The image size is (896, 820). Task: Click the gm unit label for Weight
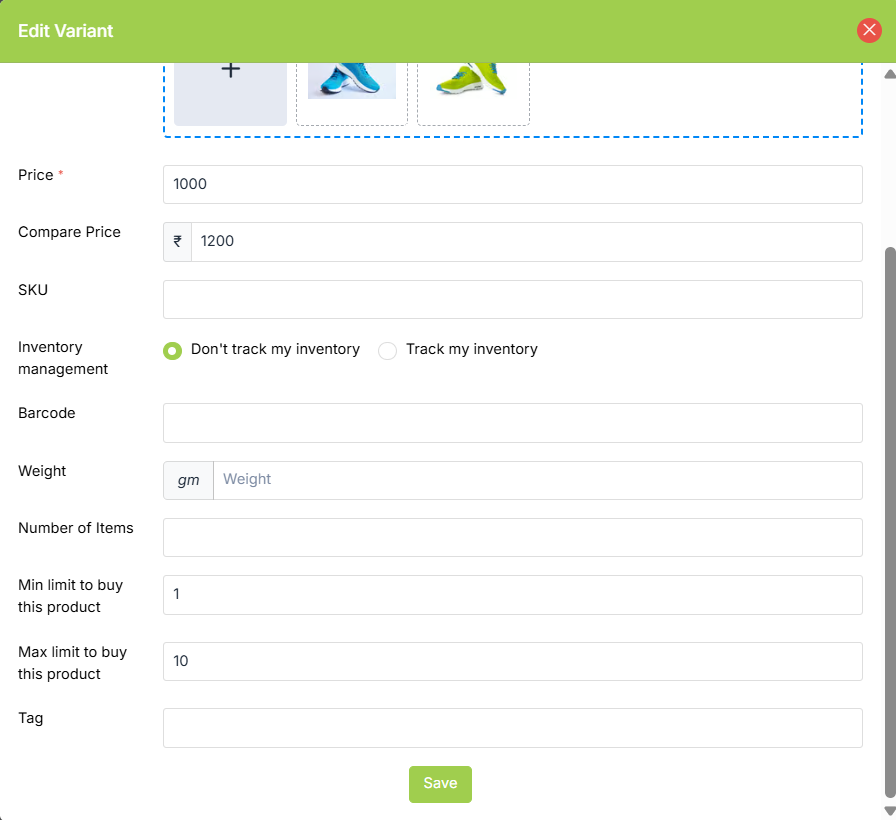click(x=188, y=480)
